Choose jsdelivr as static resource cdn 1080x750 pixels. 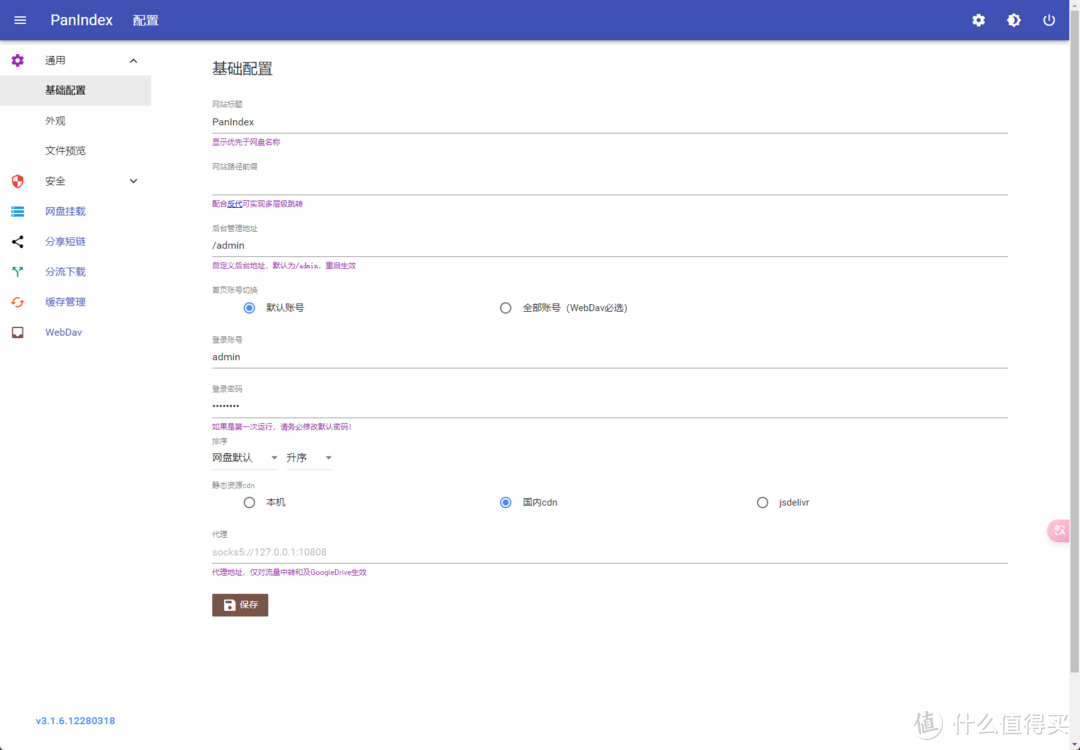click(x=763, y=503)
